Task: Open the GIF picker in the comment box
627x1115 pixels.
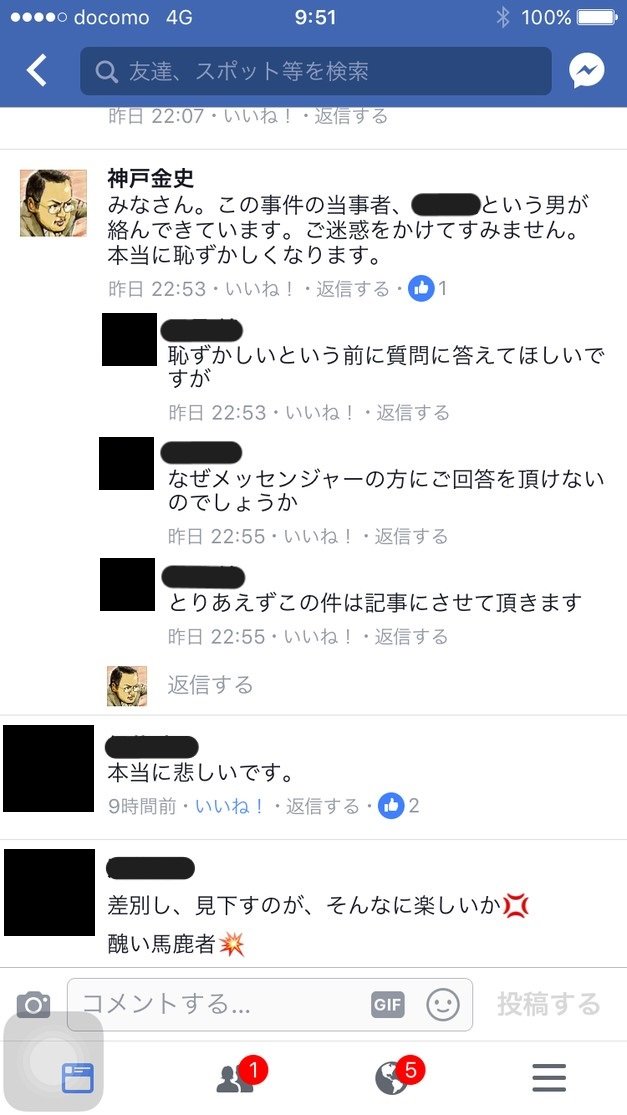Action: 387,1004
